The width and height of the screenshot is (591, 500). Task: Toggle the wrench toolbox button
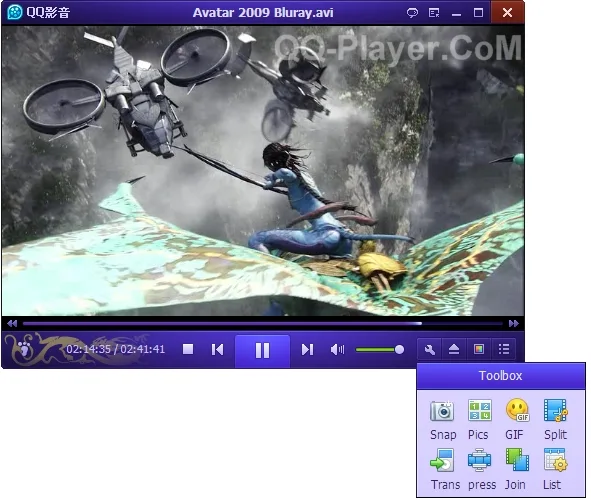click(x=429, y=350)
